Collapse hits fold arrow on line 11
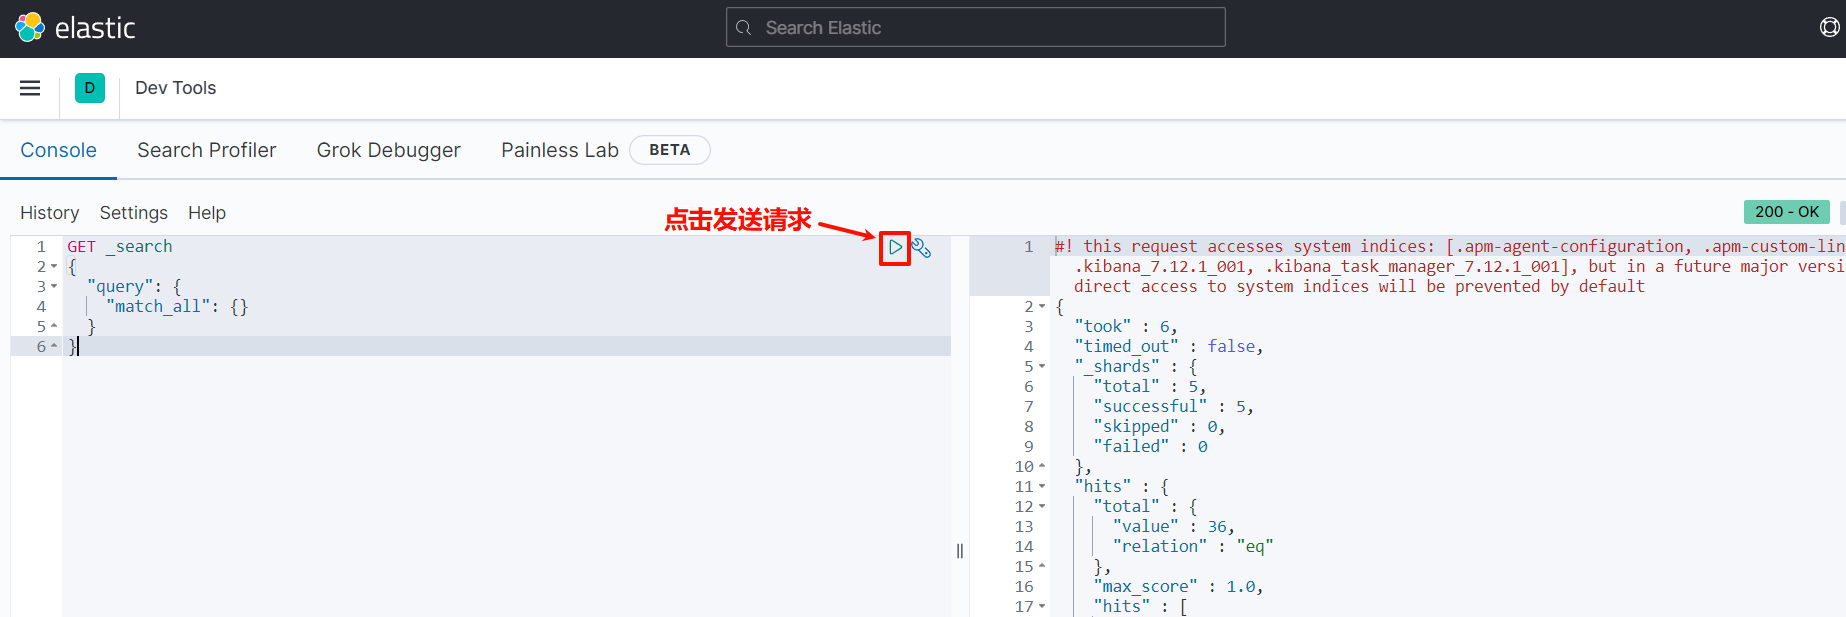 (x=1042, y=487)
